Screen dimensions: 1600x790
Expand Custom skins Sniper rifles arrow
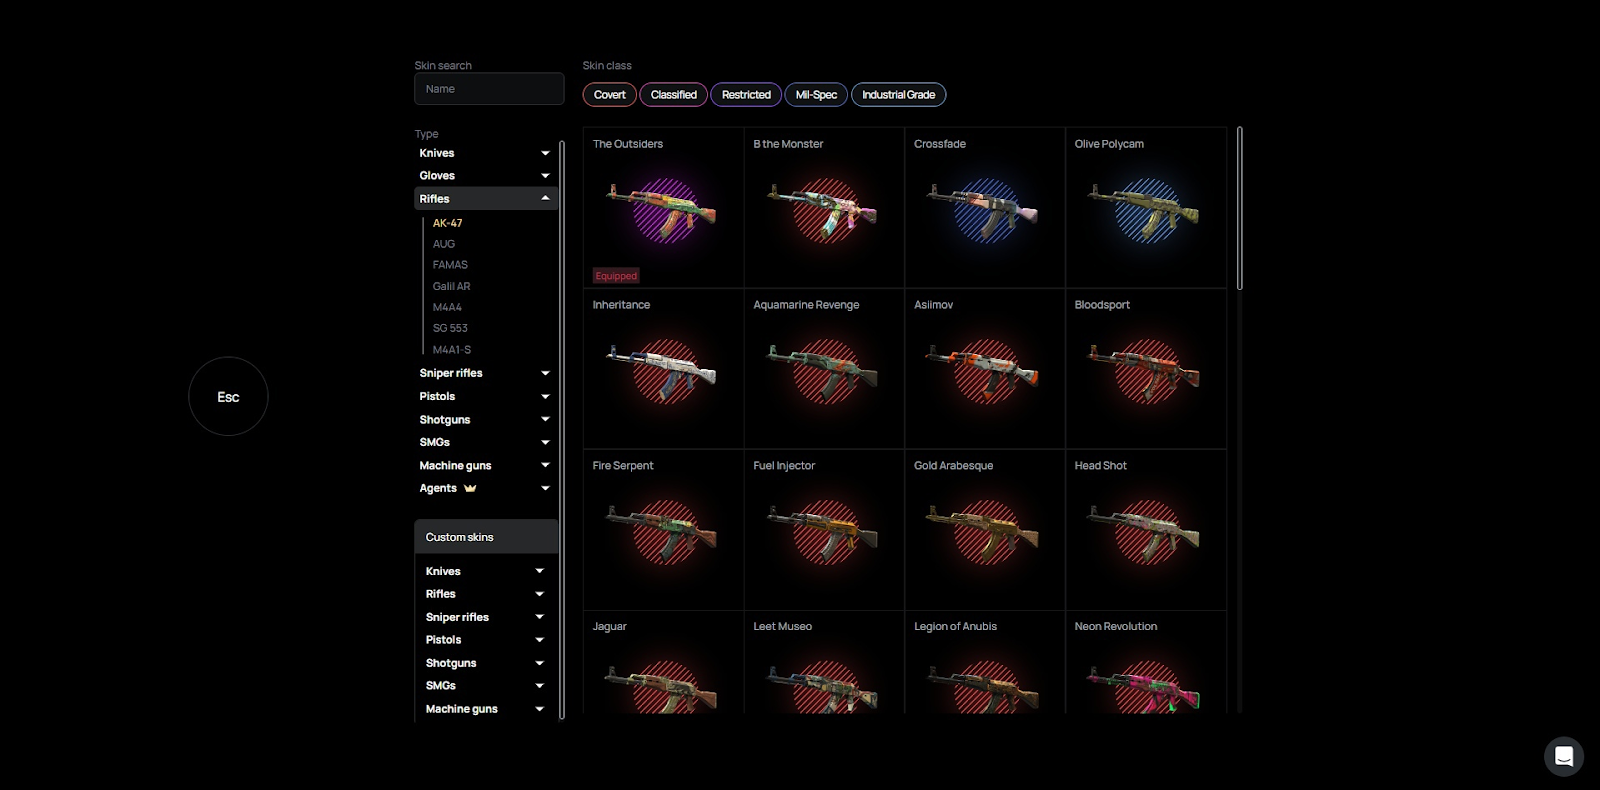tap(539, 617)
